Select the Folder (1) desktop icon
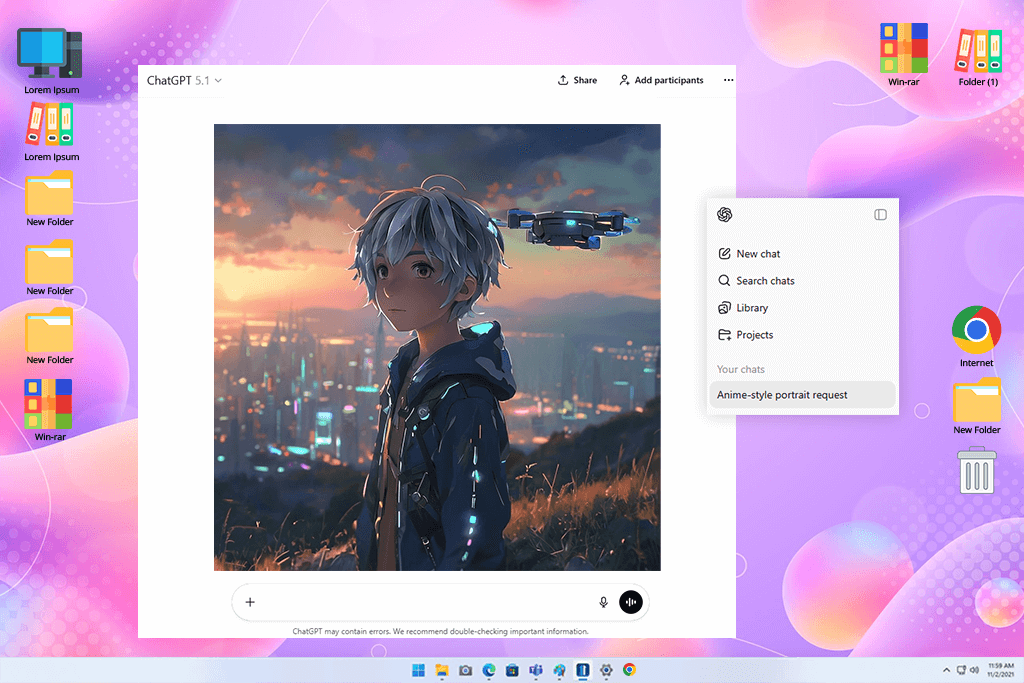 (978, 57)
